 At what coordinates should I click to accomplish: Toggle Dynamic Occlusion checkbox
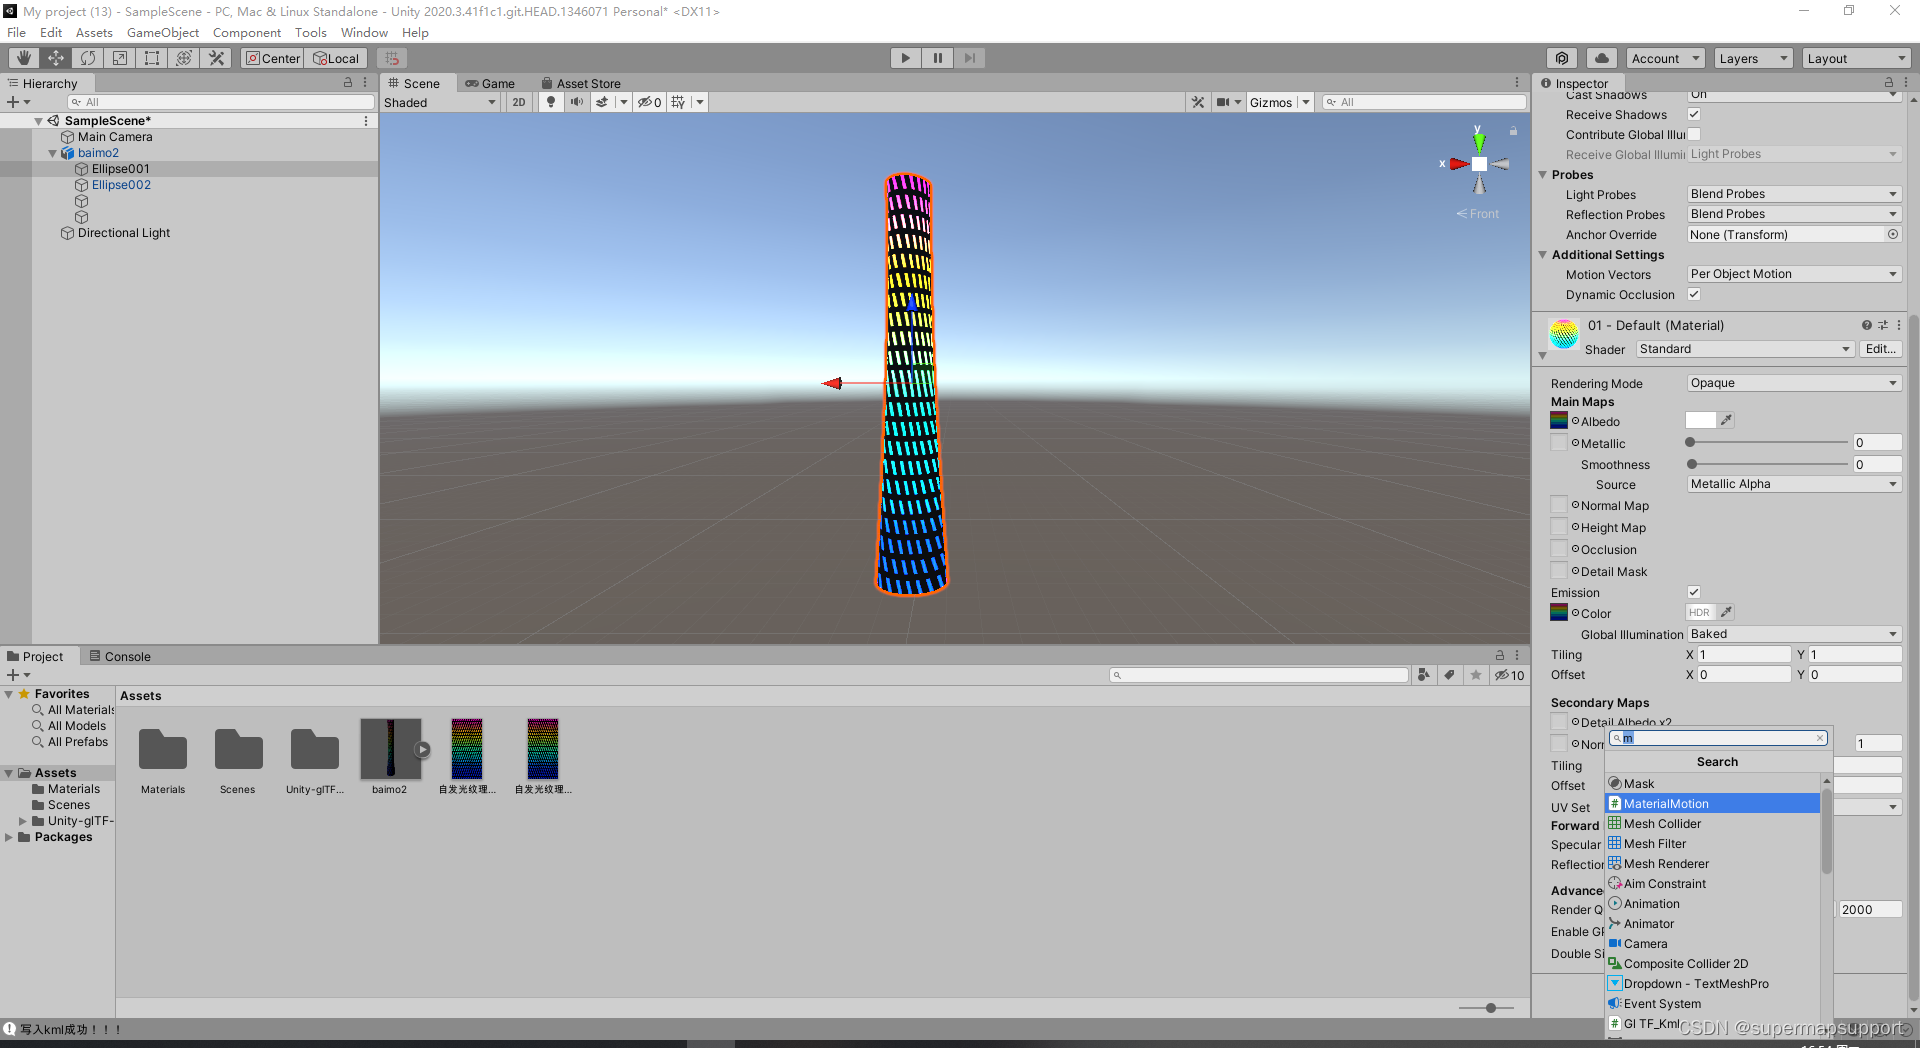coord(1694,294)
